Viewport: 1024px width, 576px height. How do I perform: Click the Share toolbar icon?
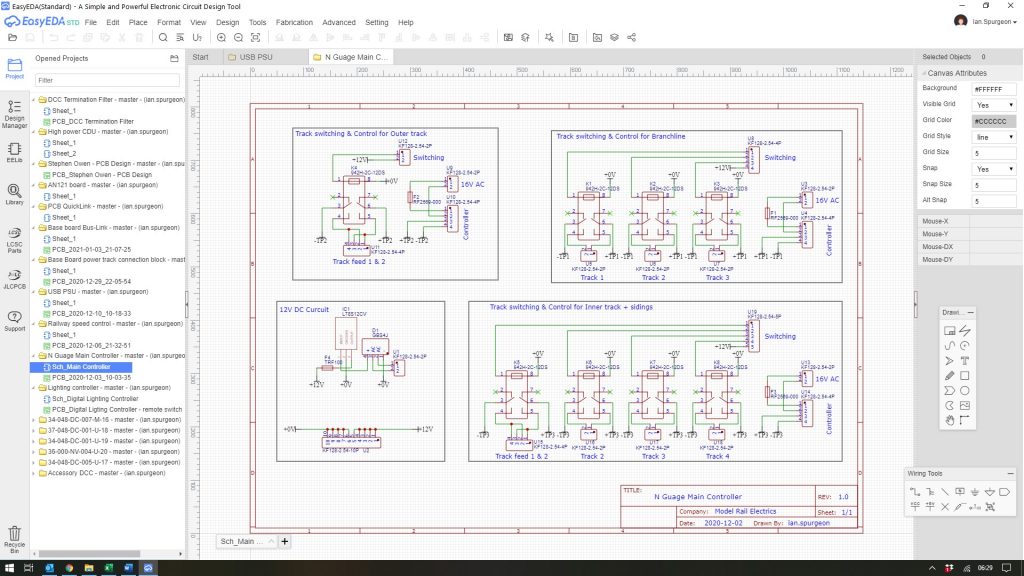point(632,37)
